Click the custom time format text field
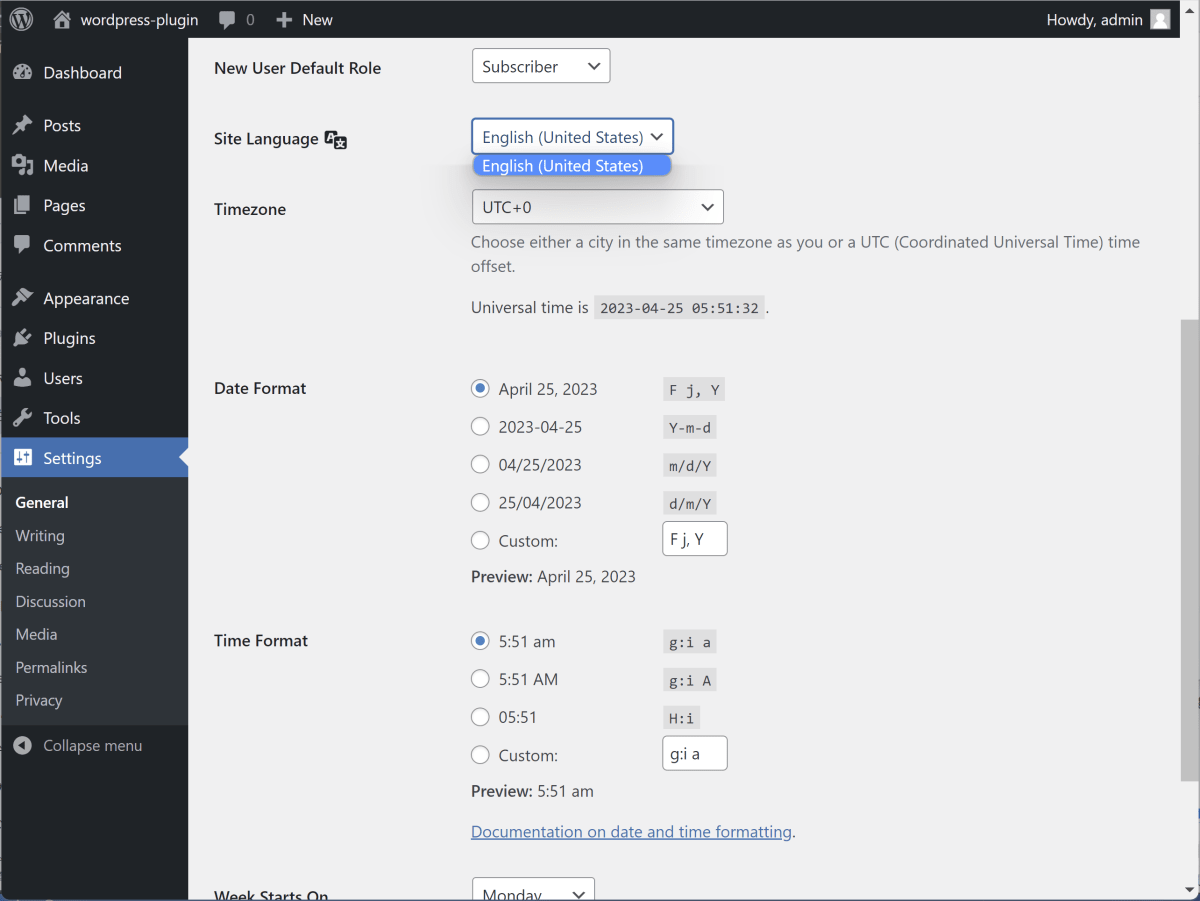The width and height of the screenshot is (1200, 901). [x=695, y=754]
